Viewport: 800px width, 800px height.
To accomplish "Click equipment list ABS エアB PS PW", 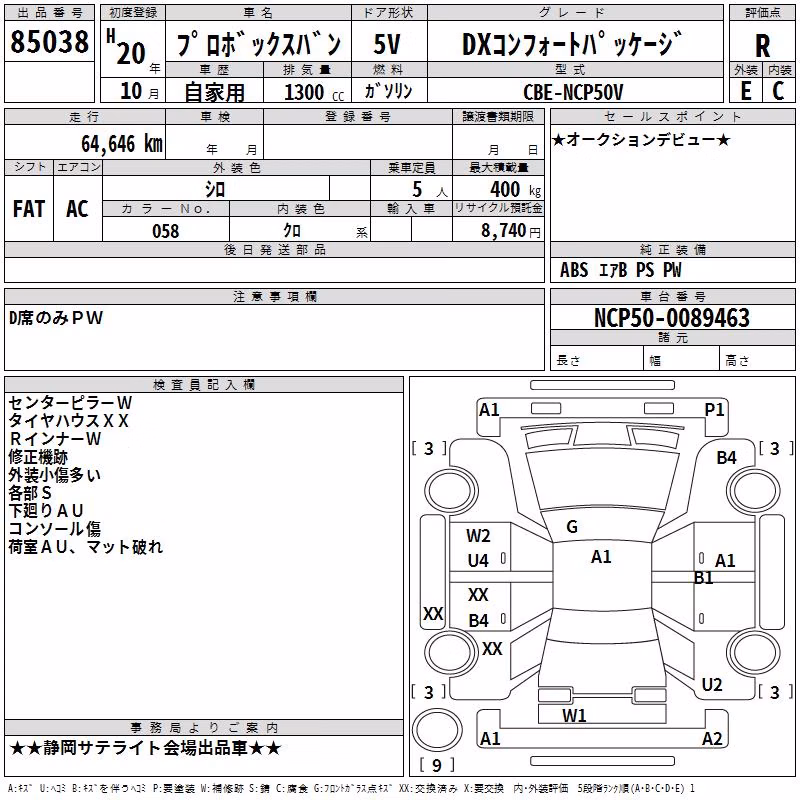I will tap(620, 270).
